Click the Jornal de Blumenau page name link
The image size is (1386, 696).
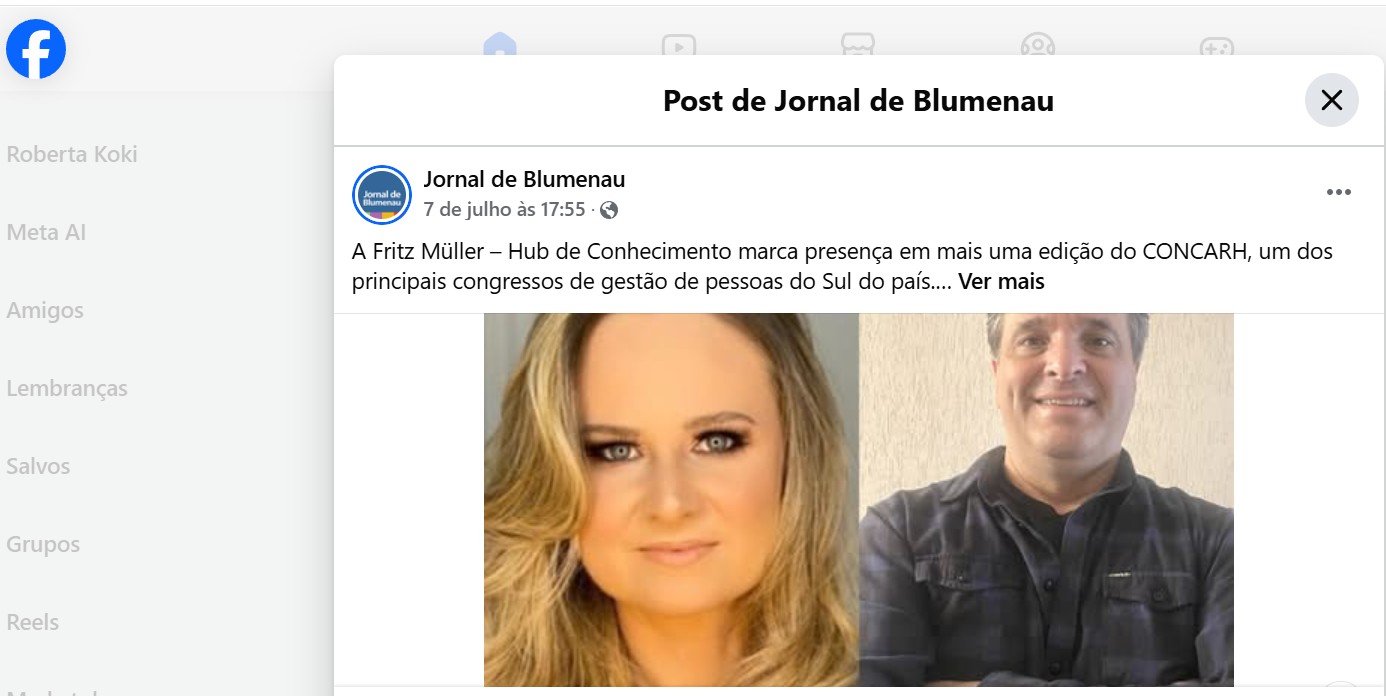[x=524, y=179]
